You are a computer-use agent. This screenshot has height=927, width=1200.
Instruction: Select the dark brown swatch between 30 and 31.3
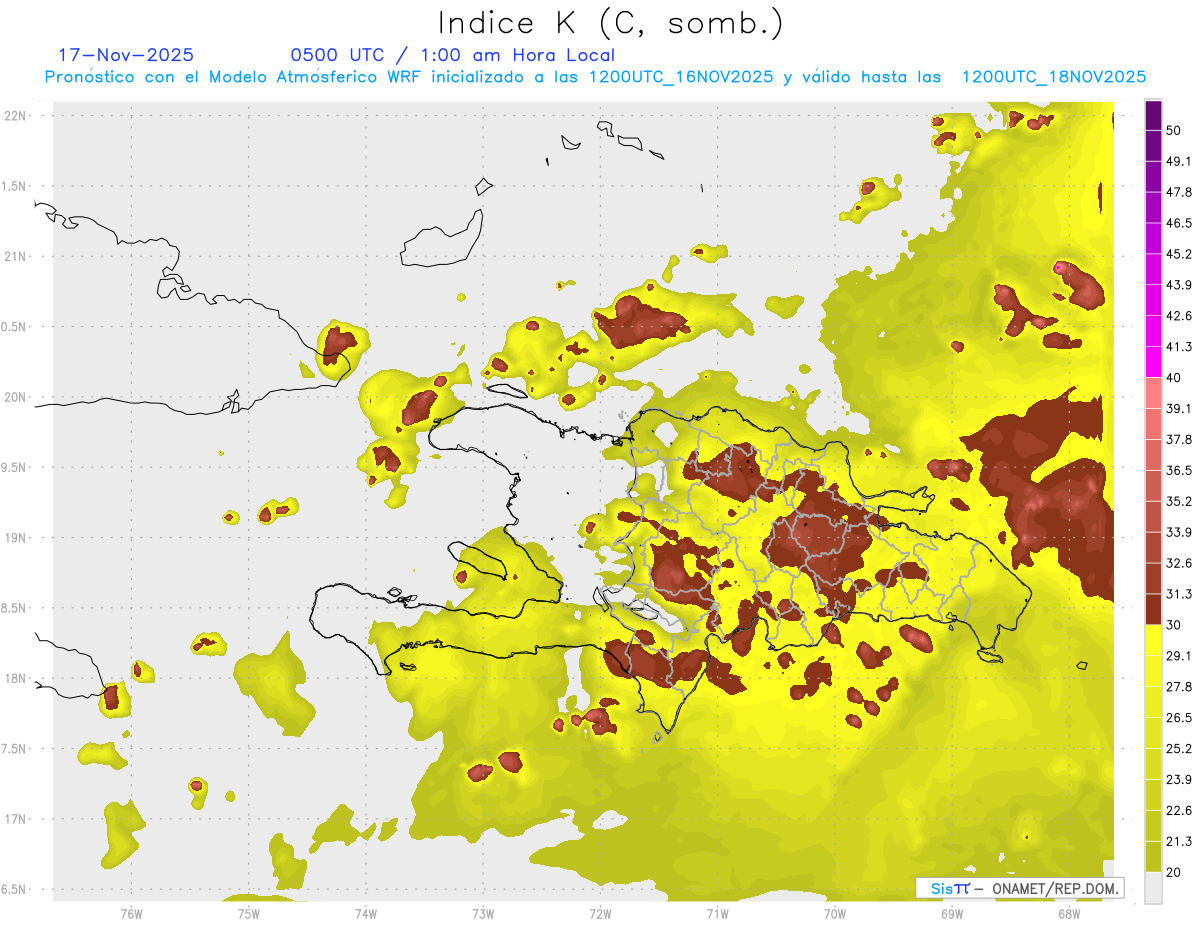tap(1154, 610)
